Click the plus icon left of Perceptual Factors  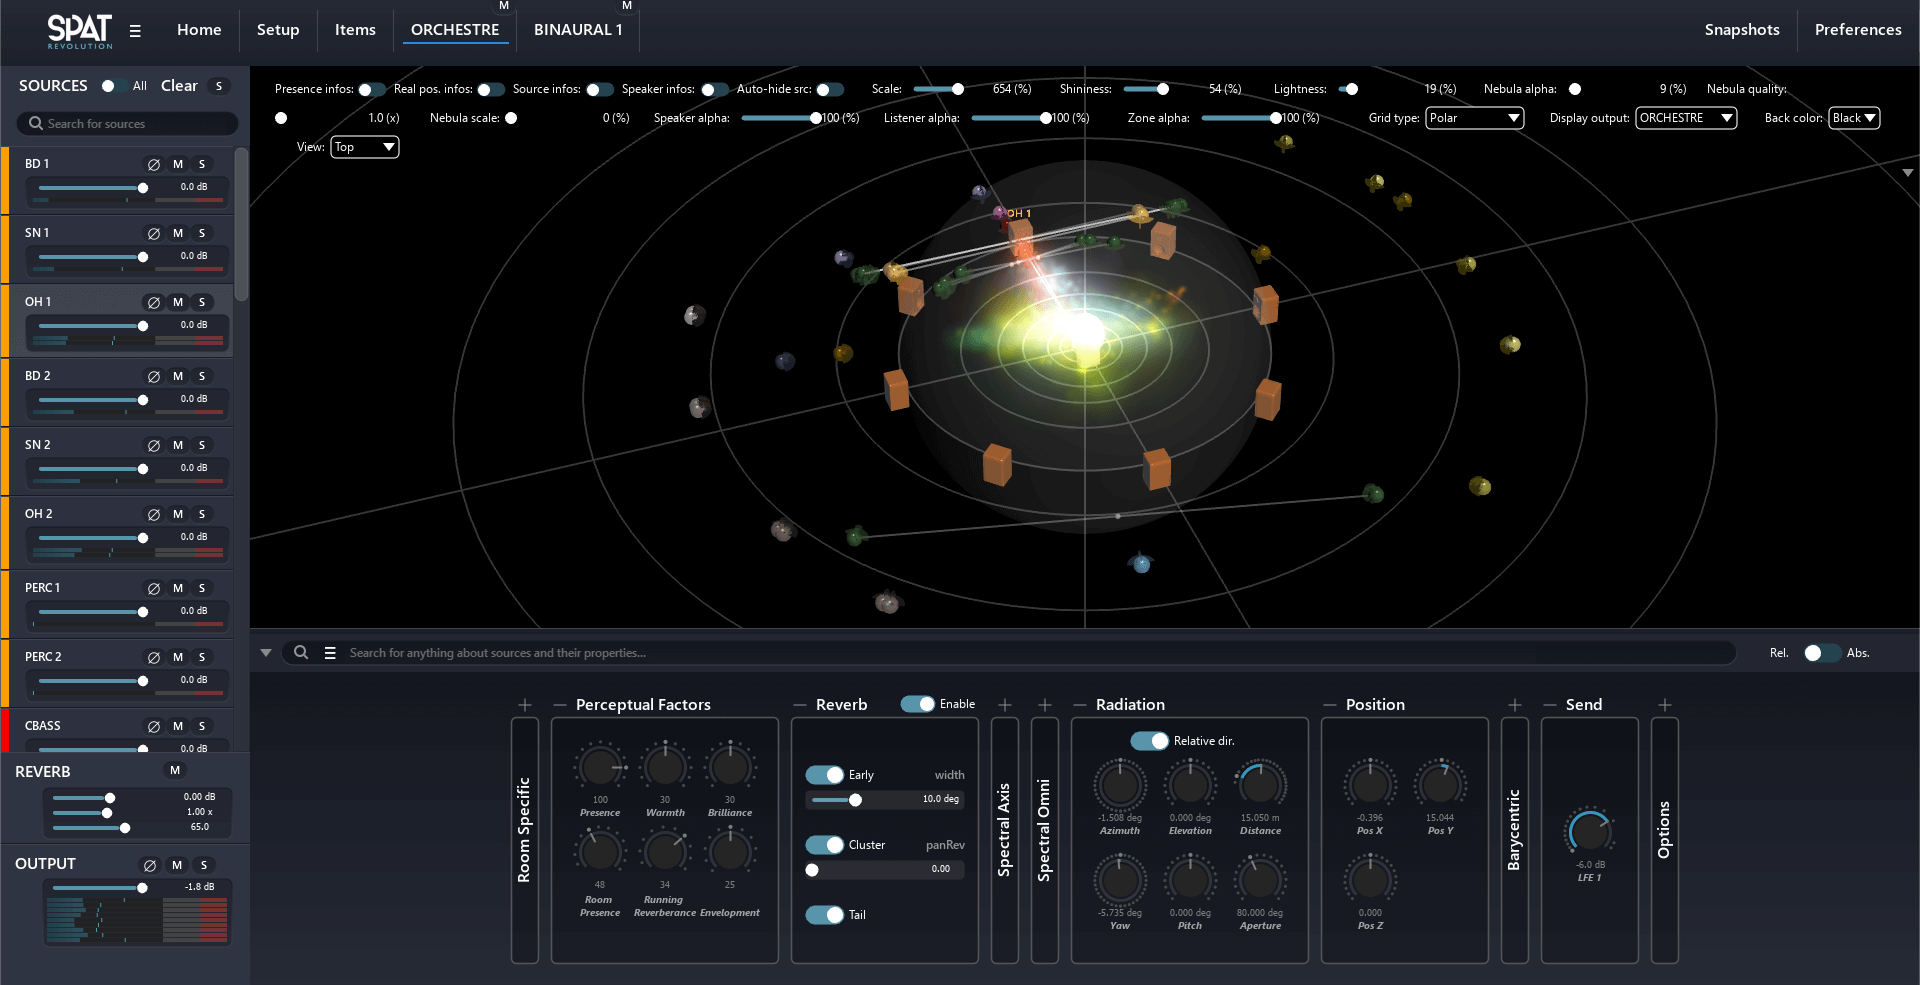[x=525, y=705]
